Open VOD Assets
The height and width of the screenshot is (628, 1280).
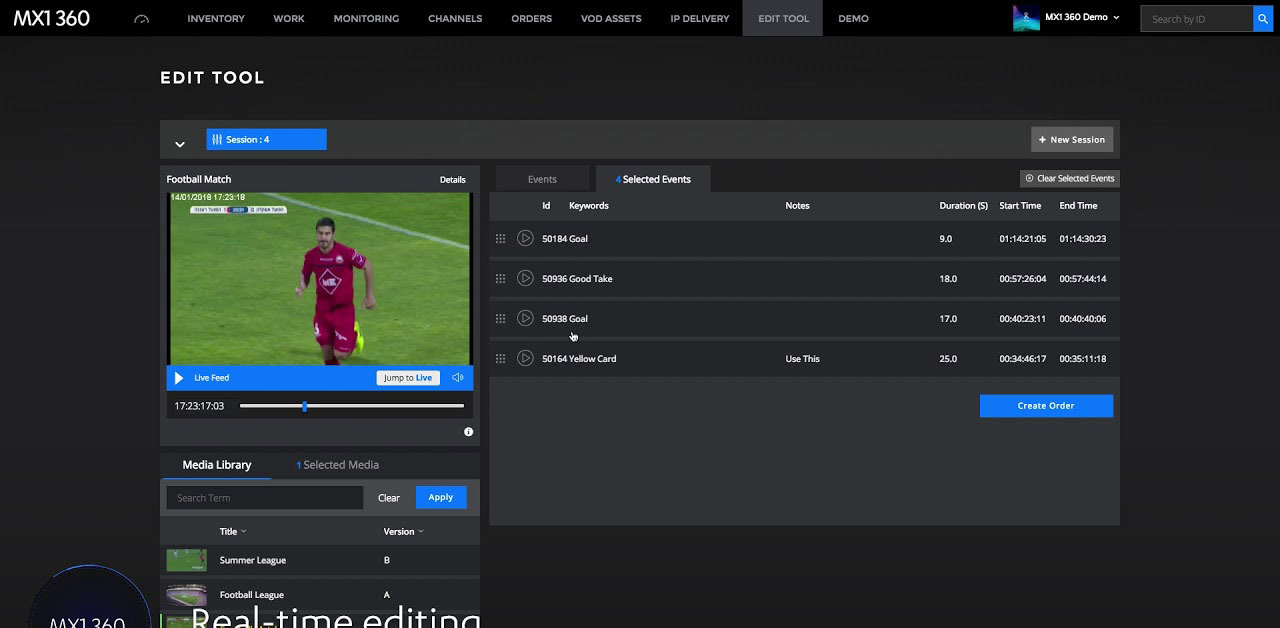611,18
